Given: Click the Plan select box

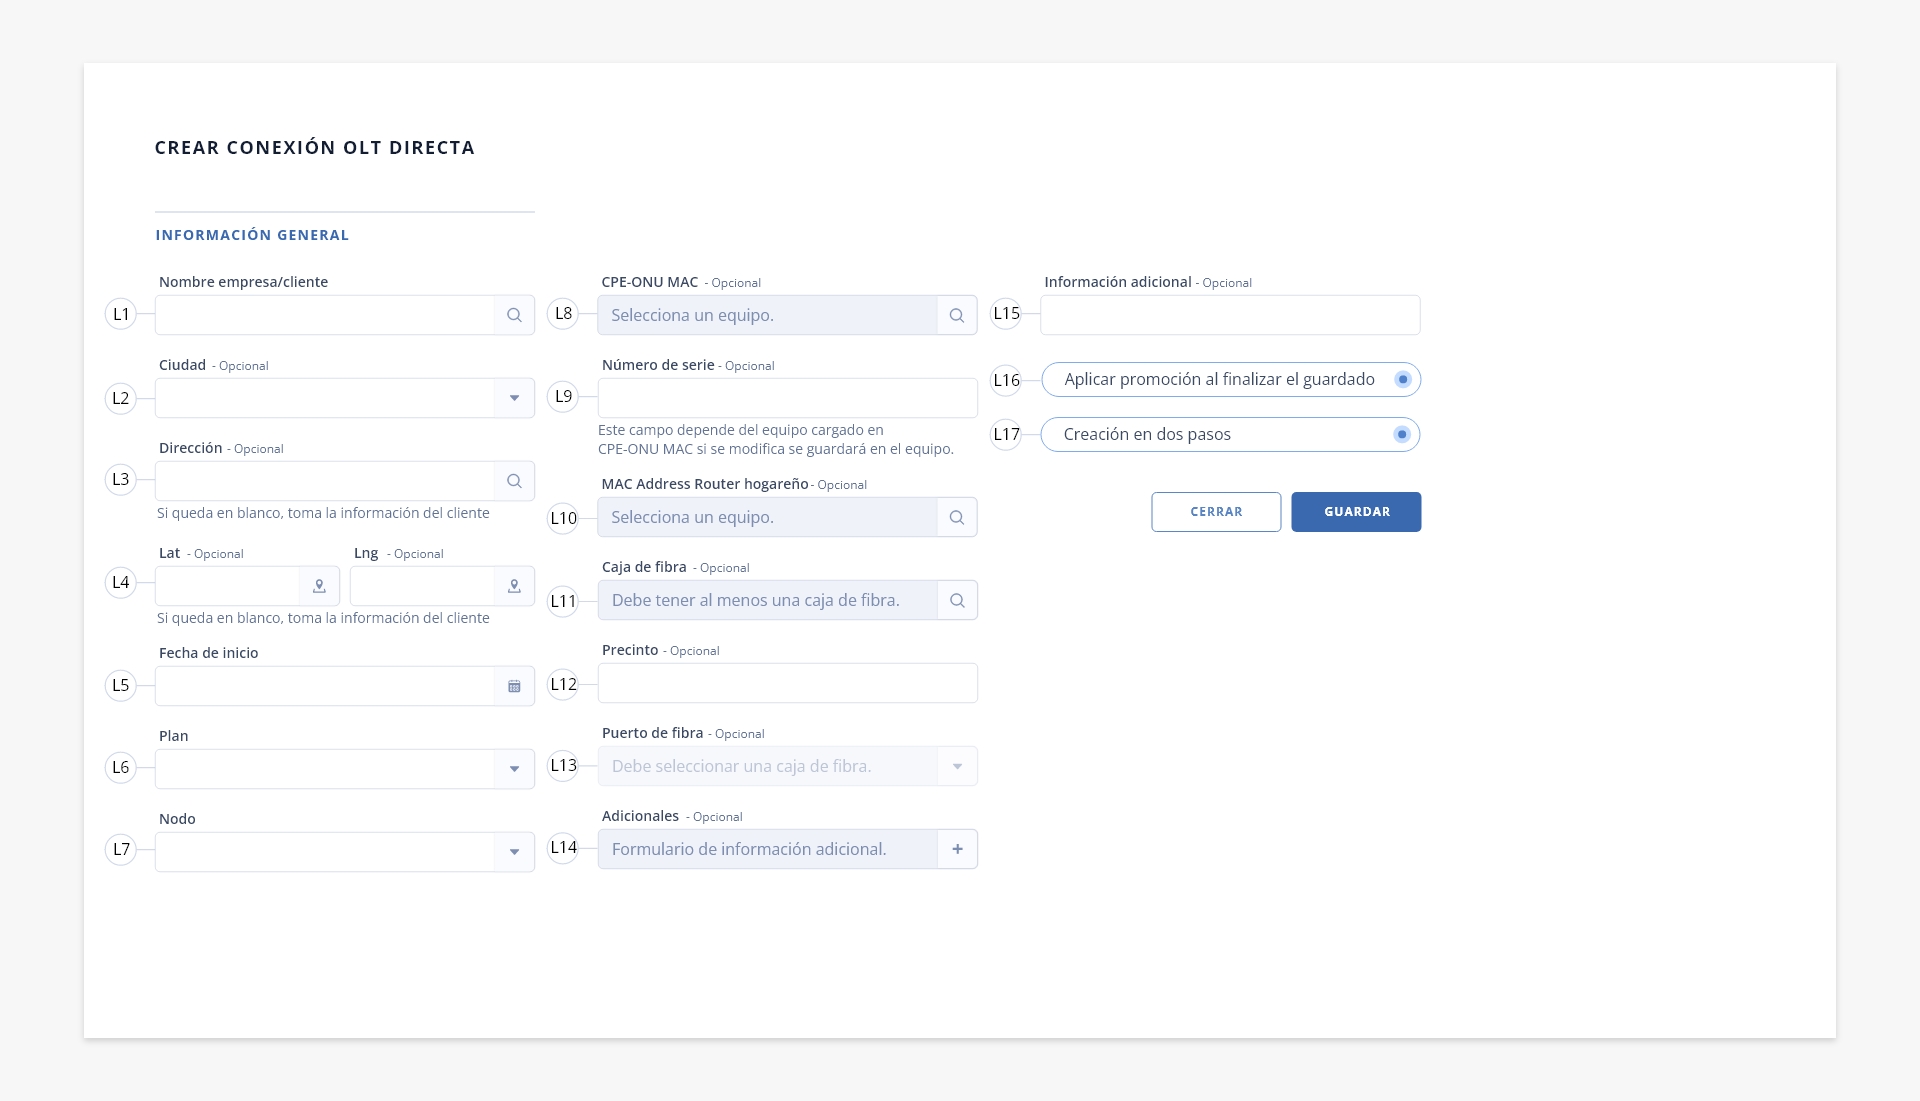Looking at the screenshot, I should (345, 769).
